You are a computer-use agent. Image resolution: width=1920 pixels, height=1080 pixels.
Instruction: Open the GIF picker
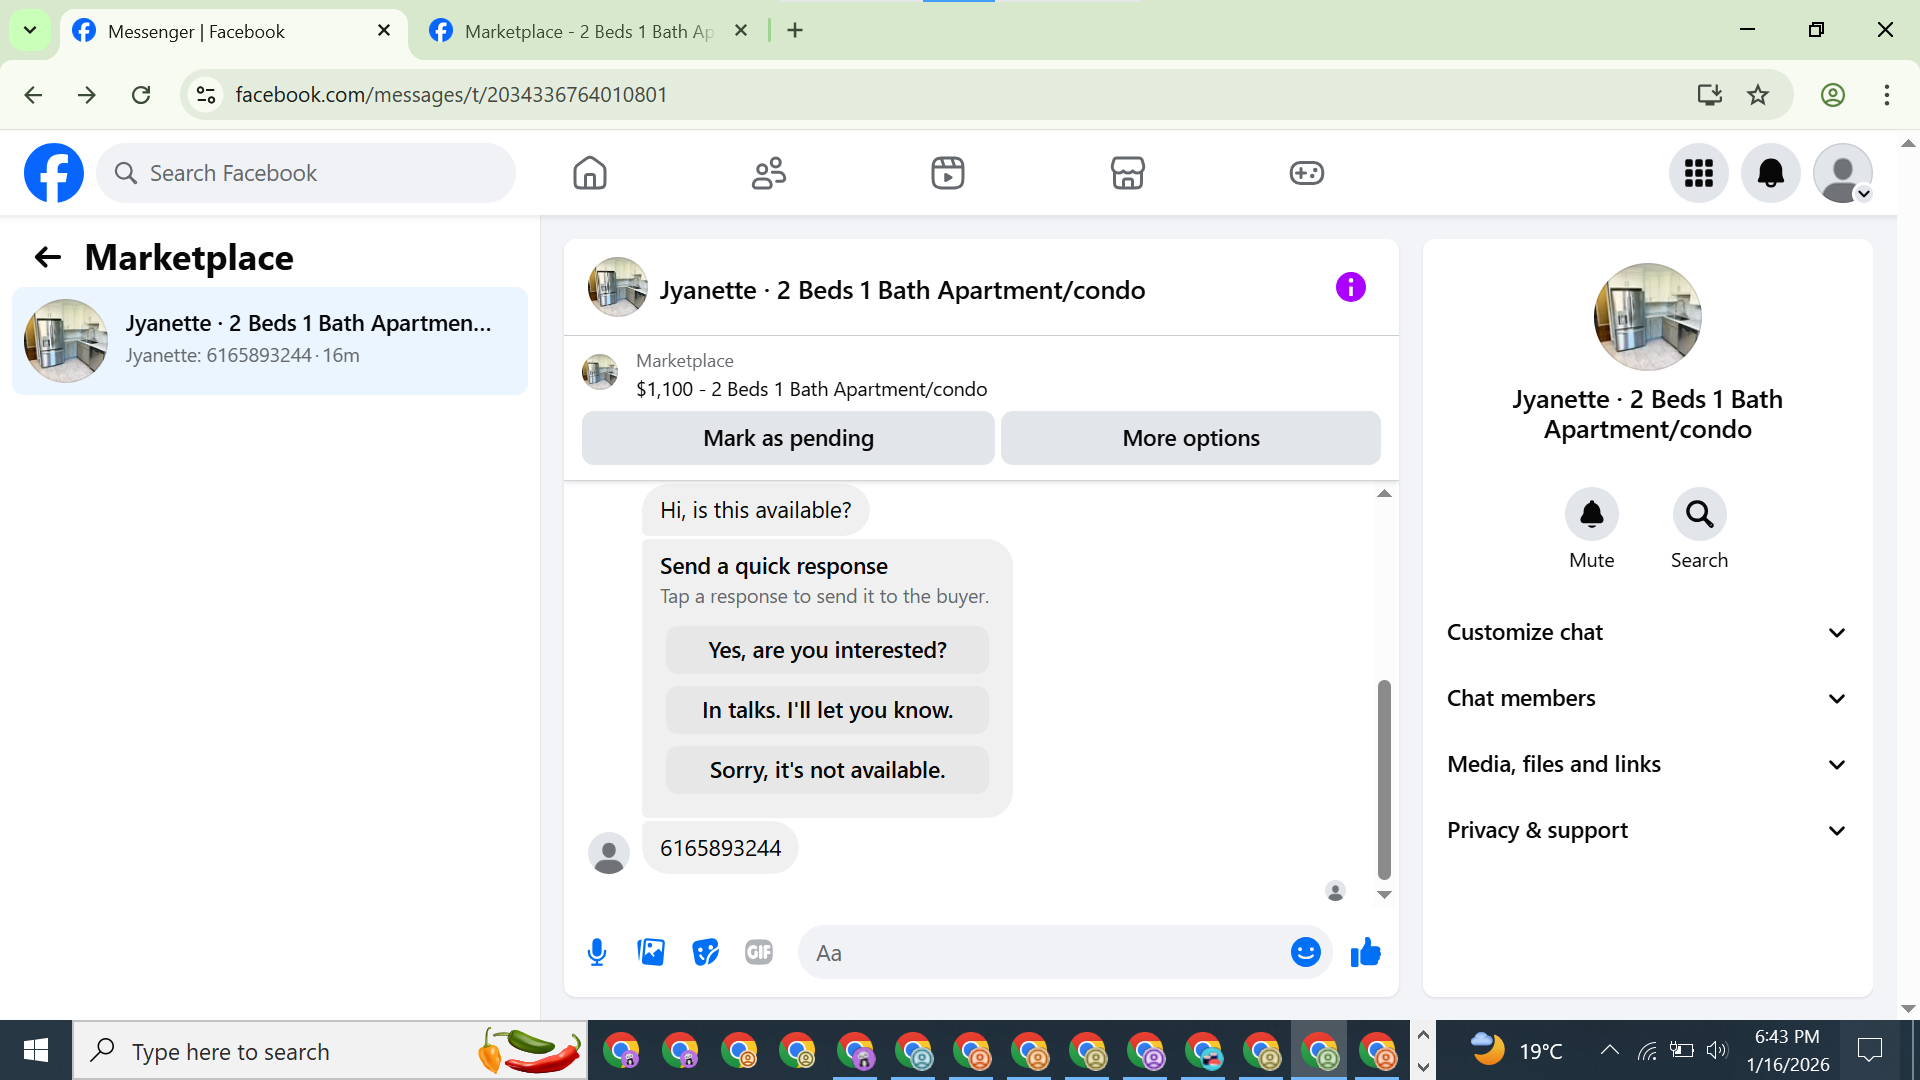coord(759,952)
